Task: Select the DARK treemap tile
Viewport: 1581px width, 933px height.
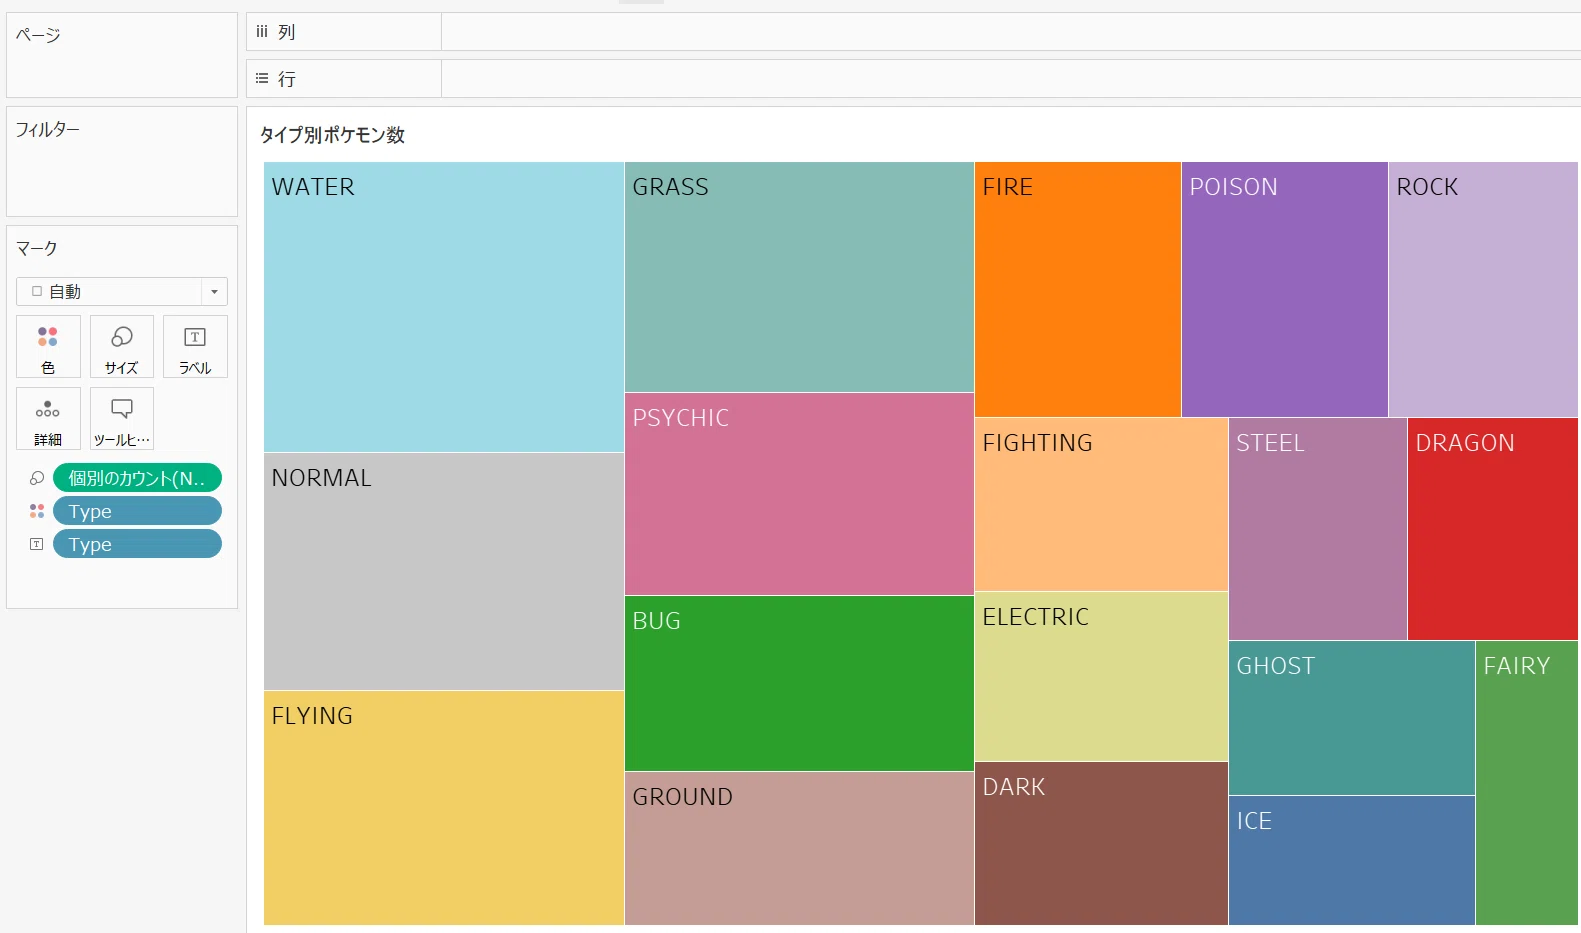Action: point(1101,843)
